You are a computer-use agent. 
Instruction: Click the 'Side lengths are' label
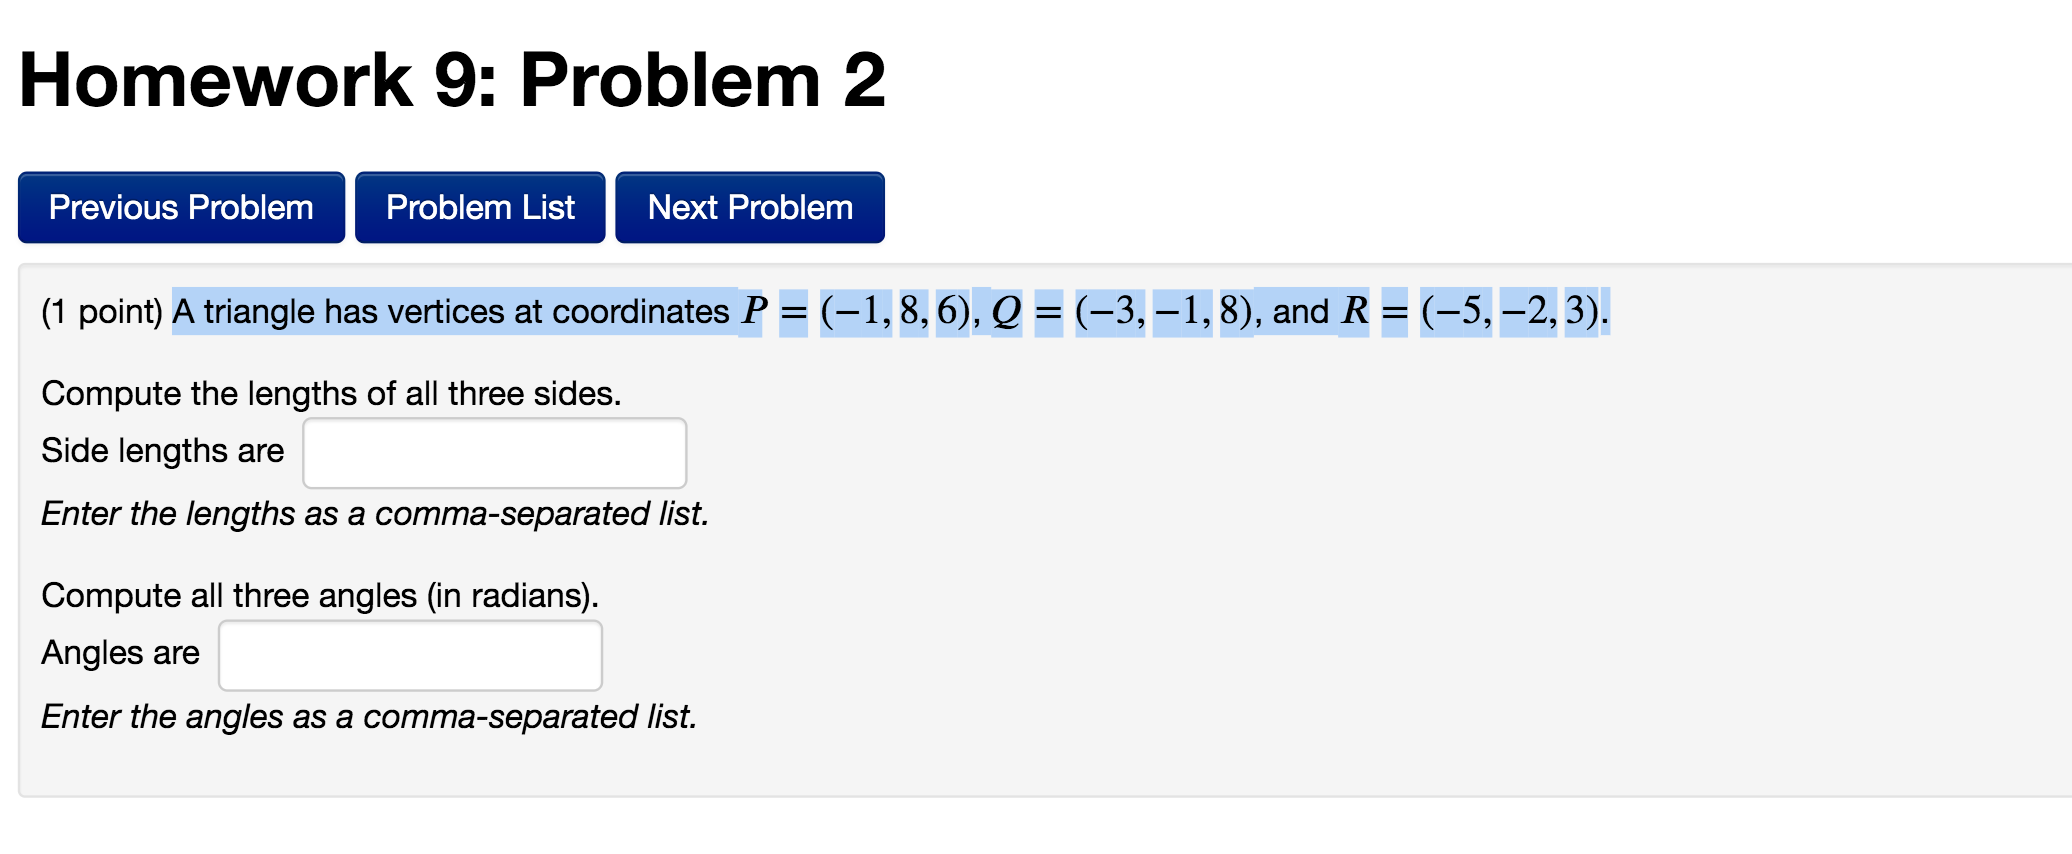point(162,451)
